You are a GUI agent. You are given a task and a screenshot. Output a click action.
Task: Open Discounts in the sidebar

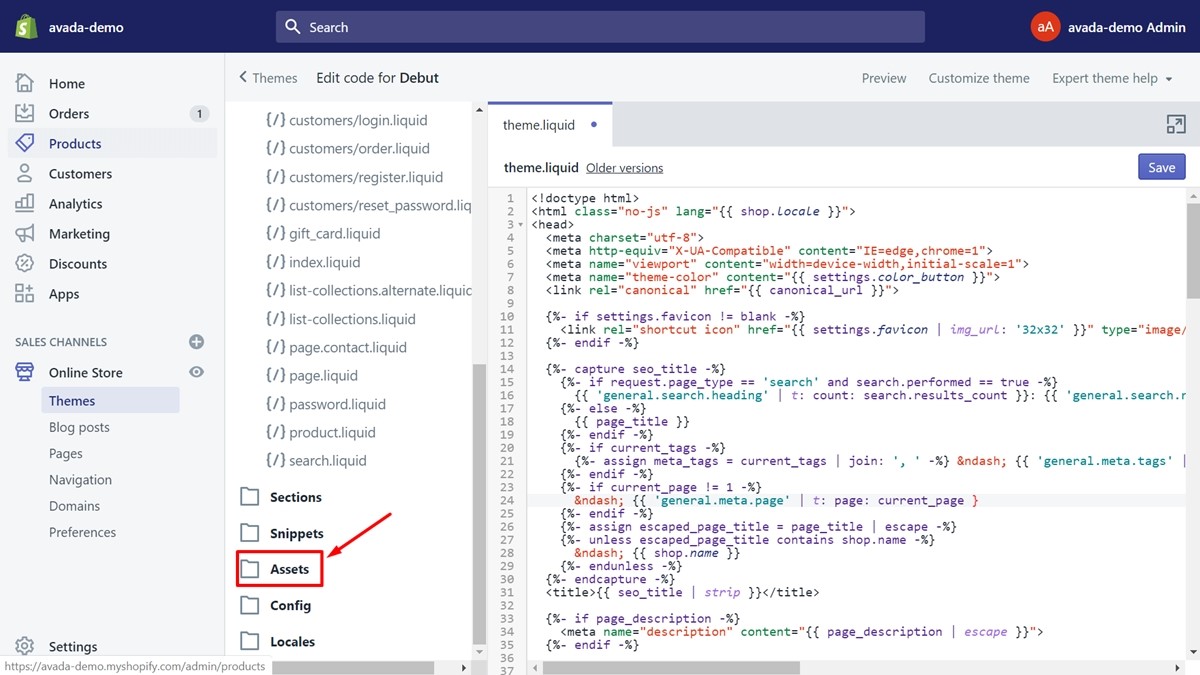78,264
